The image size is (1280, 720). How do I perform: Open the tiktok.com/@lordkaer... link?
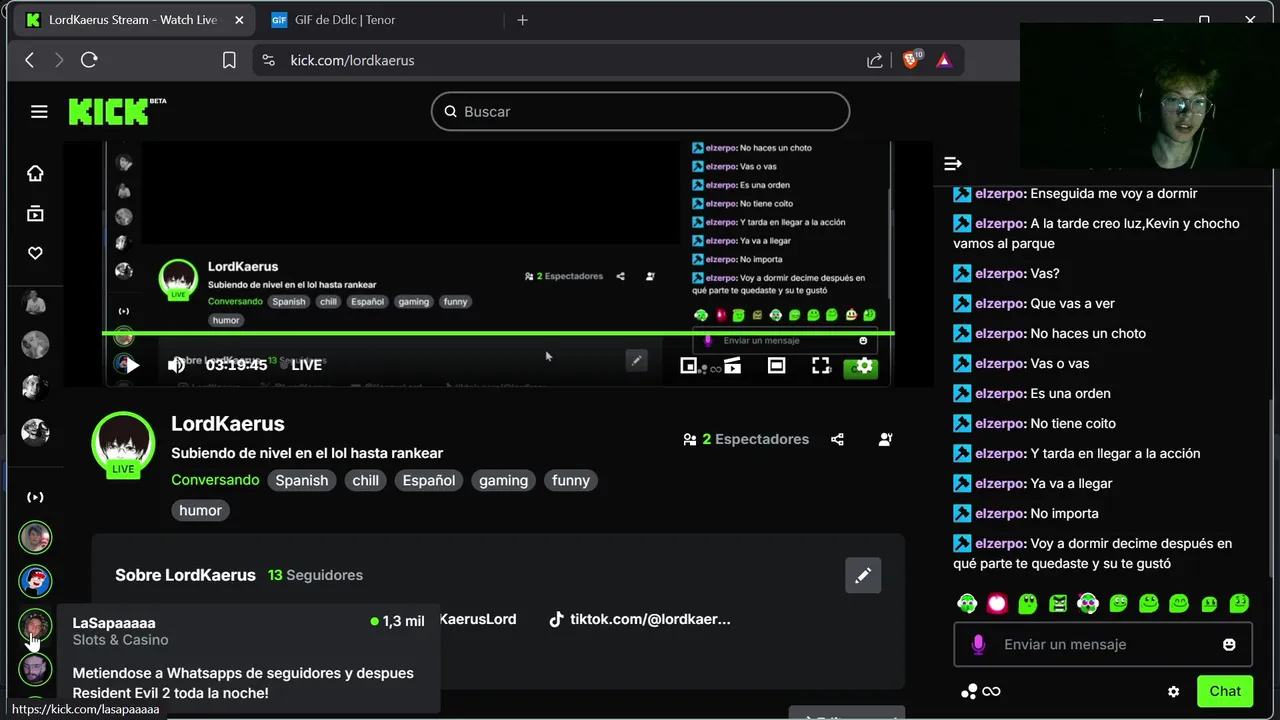[x=640, y=619]
